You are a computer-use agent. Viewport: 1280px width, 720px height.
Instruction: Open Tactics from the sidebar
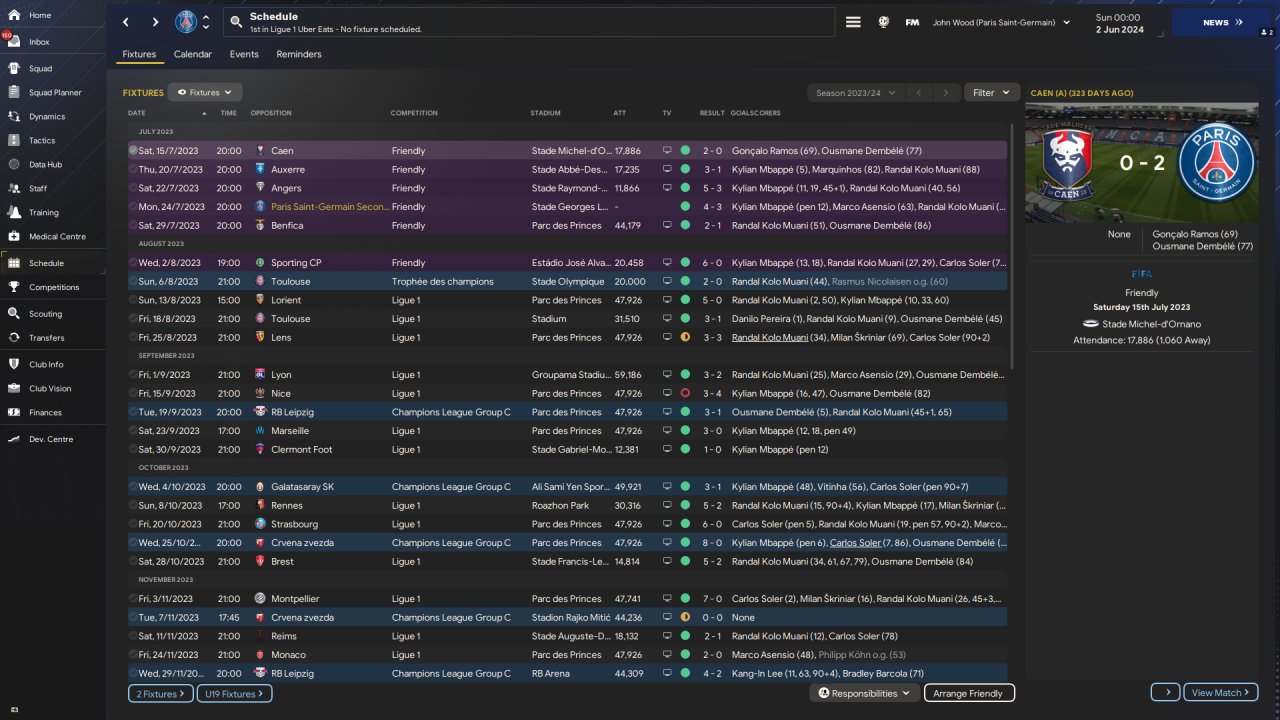pos(42,141)
